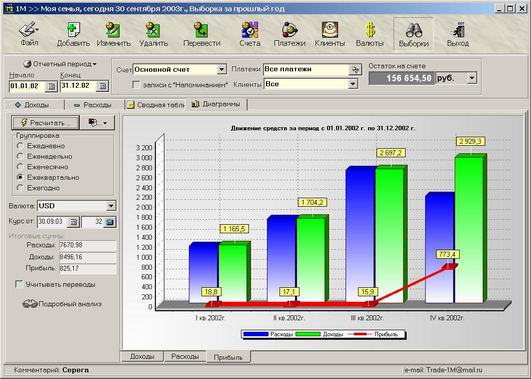The height and width of the screenshot is (379, 531).
Task: Switch to the Сводная таблица tab
Action: tap(155, 105)
